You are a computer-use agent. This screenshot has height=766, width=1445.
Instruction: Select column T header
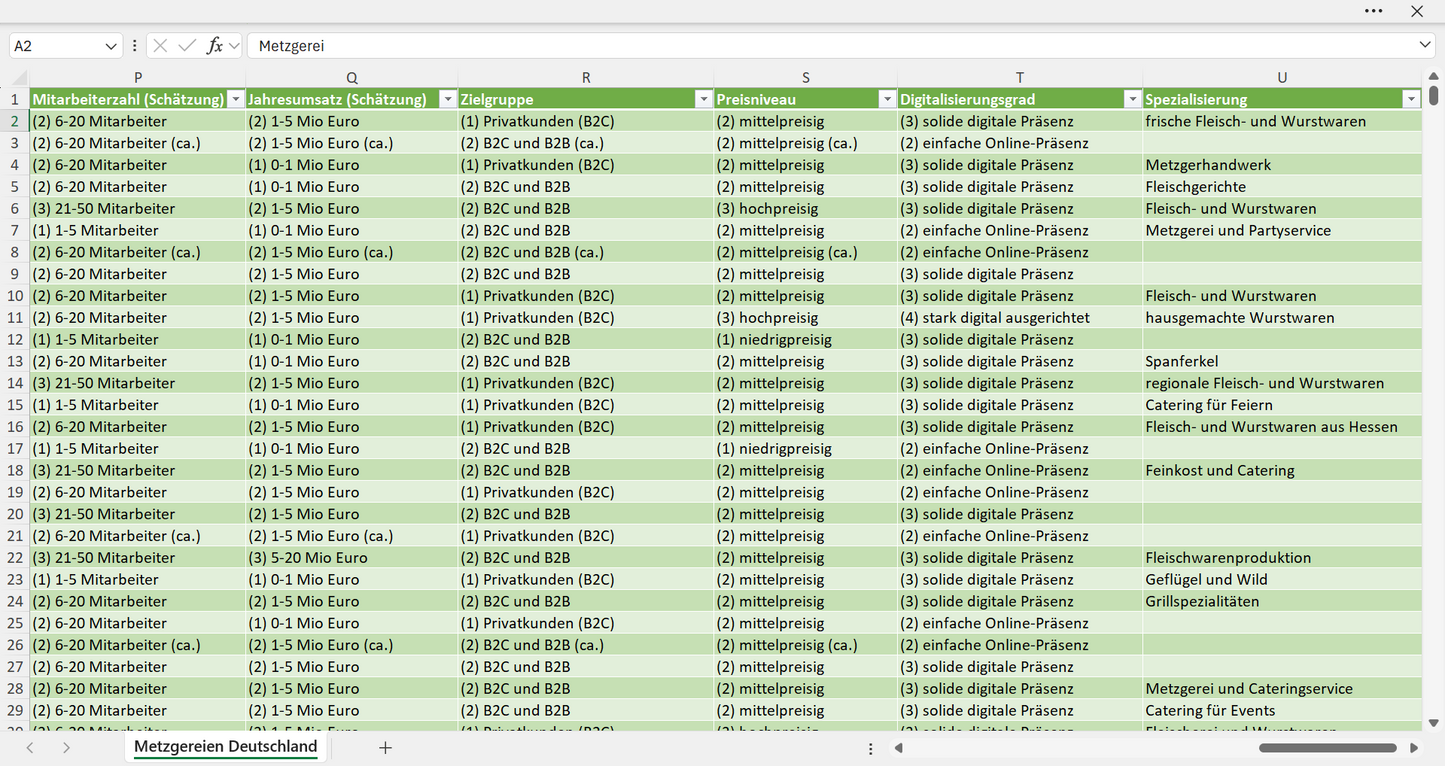1020,78
